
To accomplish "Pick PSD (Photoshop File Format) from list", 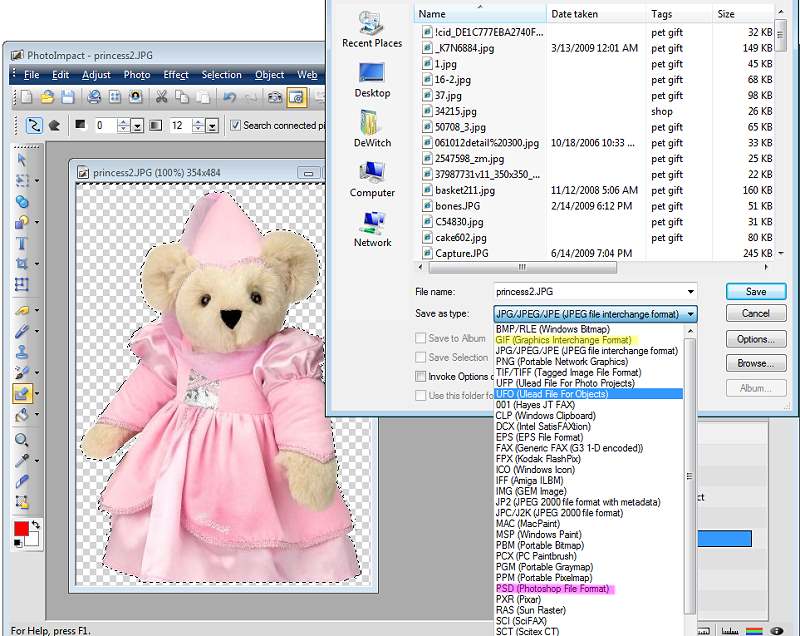I will click(x=552, y=589).
